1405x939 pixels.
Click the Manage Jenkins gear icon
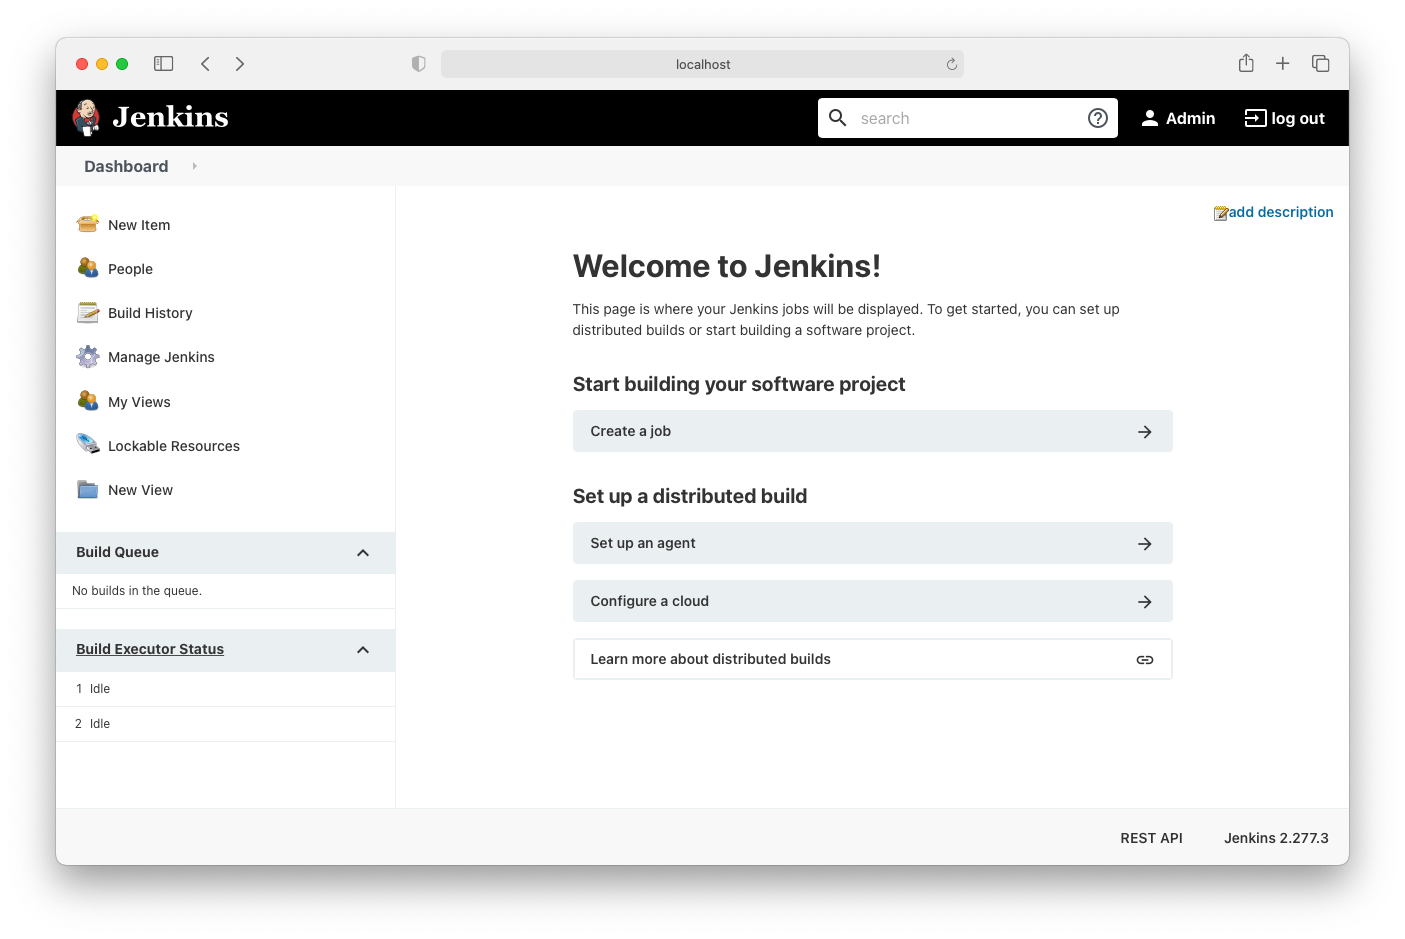tap(88, 357)
